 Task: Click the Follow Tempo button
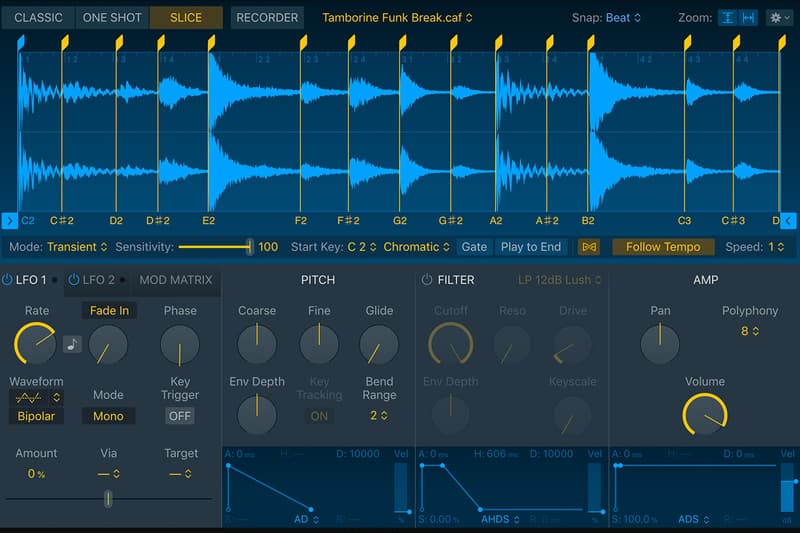(x=662, y=247)
